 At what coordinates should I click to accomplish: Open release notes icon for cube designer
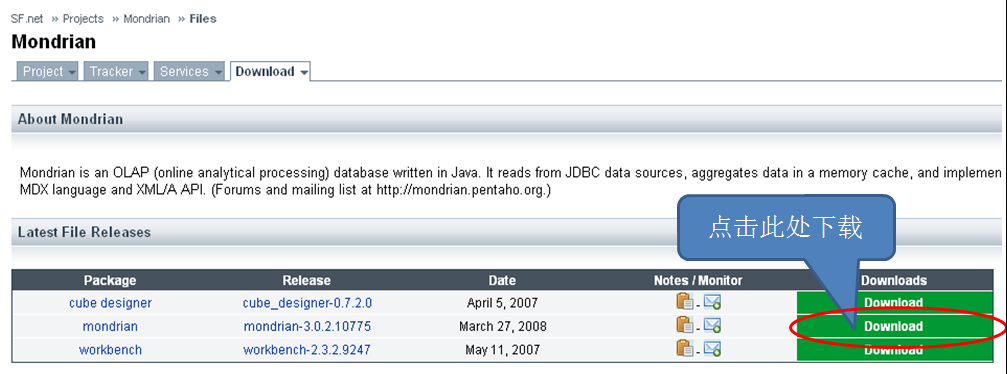(685, 302)
